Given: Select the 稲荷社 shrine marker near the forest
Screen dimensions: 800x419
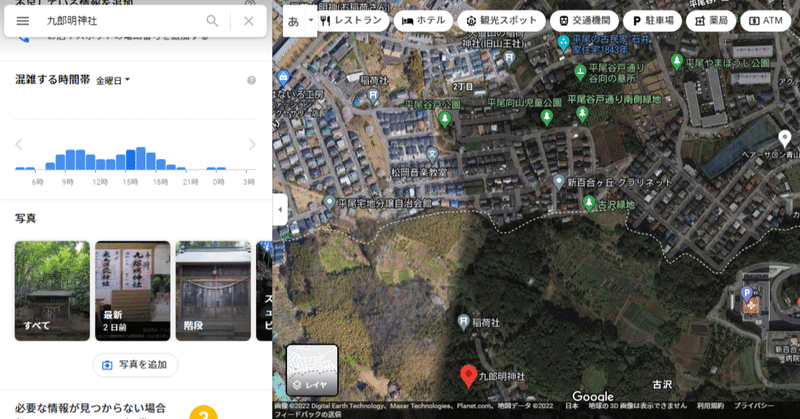Looking at the screenshot, I should (x=463, y=322).
